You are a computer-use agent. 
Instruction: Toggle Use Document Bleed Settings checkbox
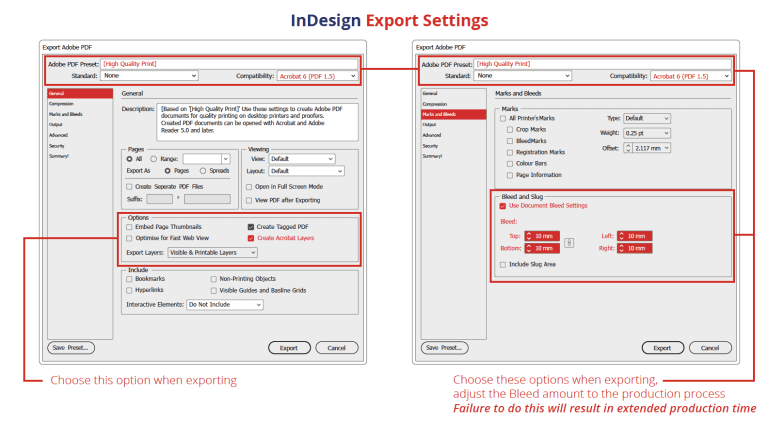click(x=503, y=206)
